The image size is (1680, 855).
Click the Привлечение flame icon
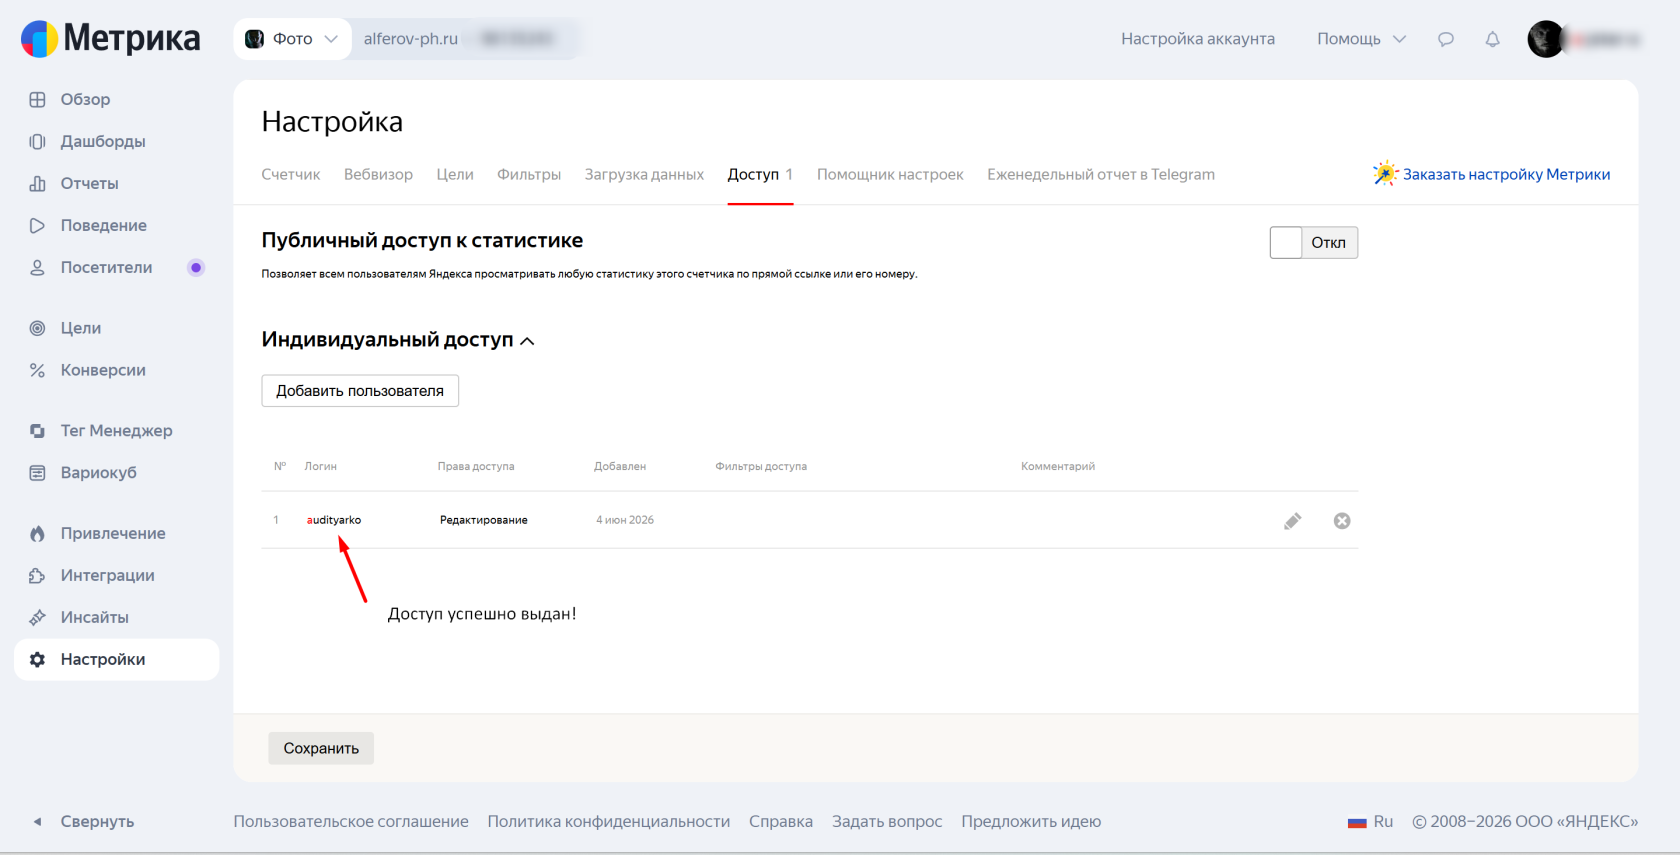[37, 534]
